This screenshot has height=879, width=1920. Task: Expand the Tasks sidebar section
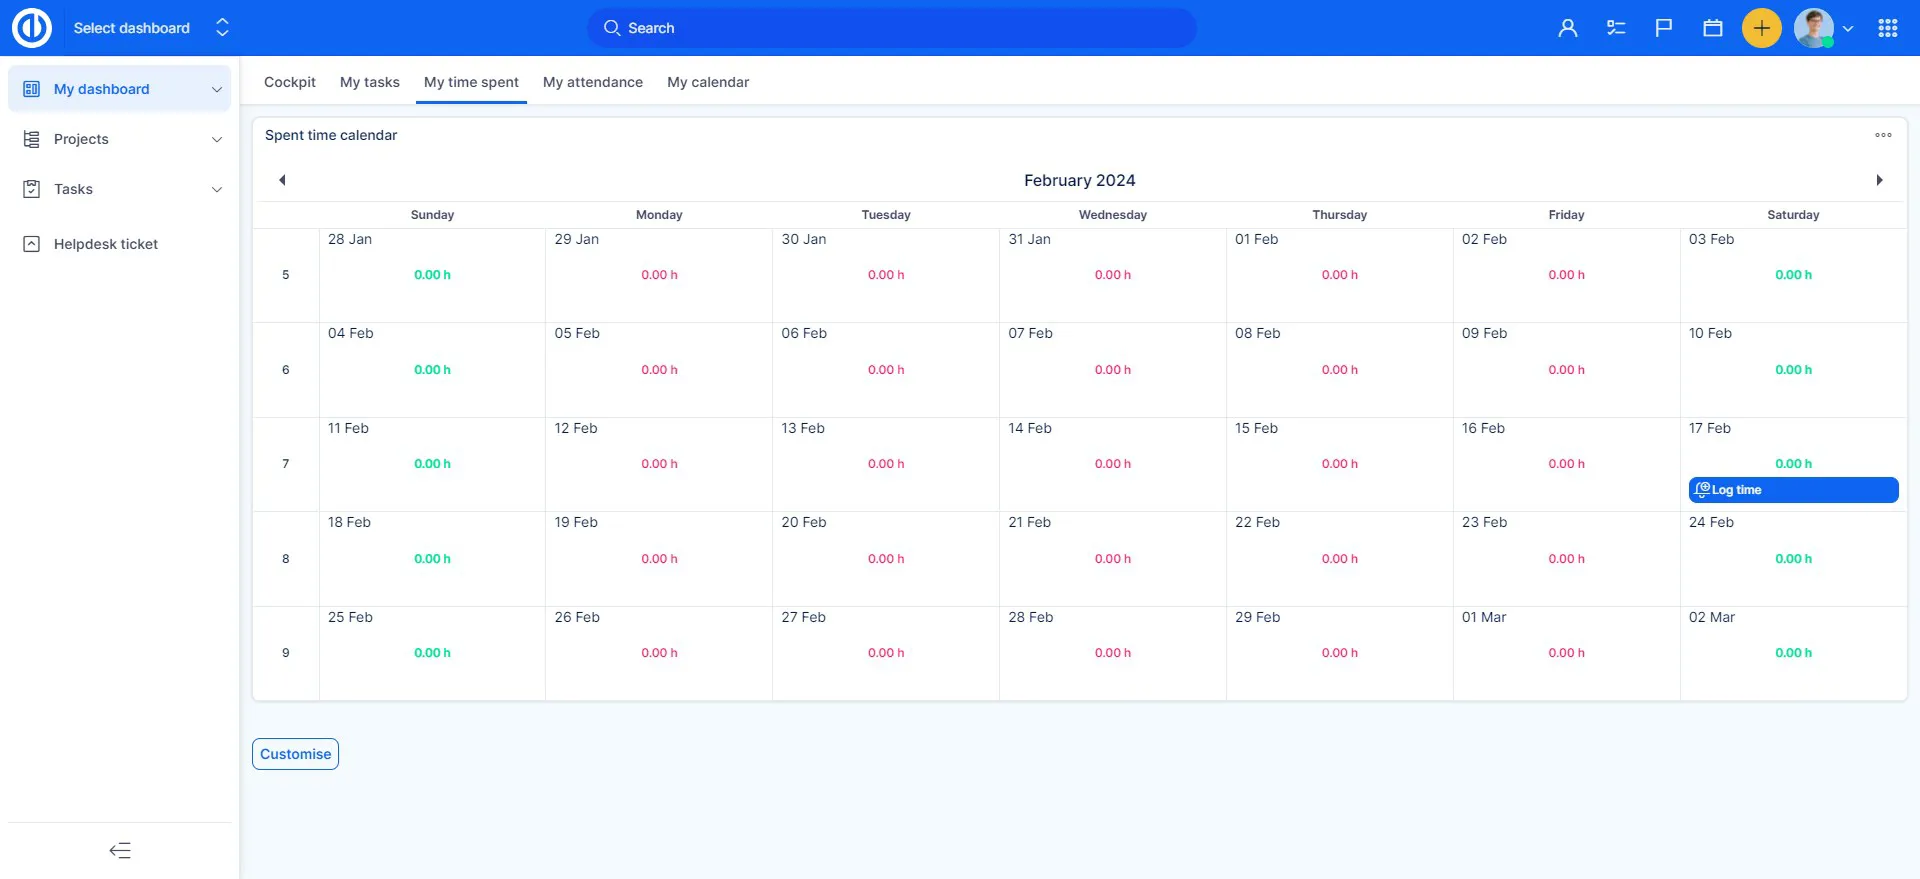click(217, 190)
